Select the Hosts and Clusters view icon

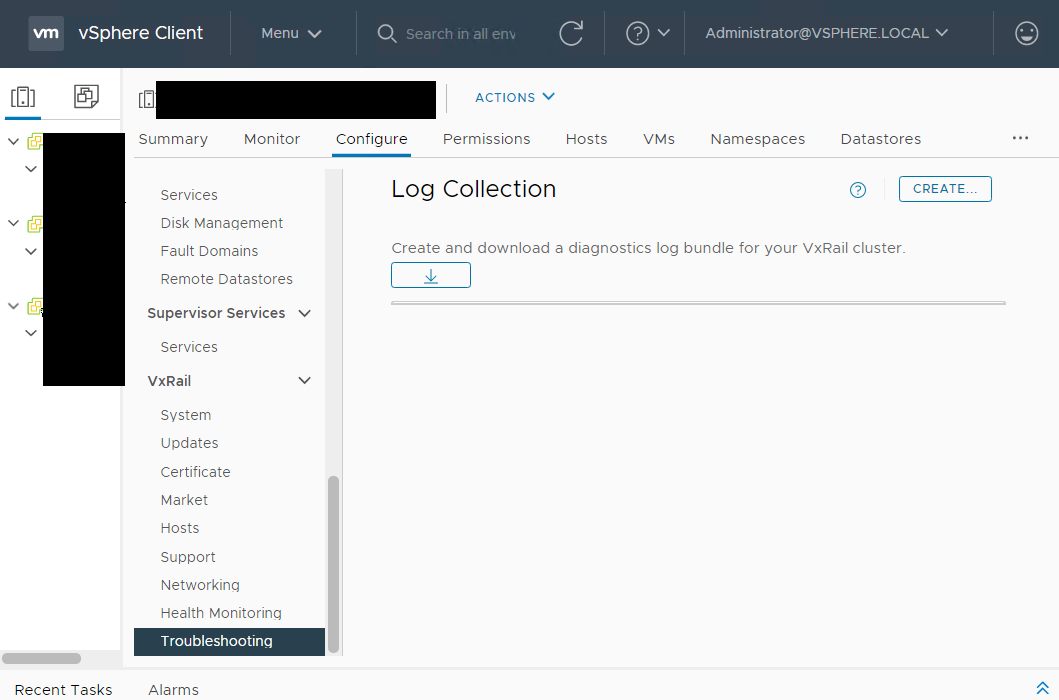coord(23,97)
